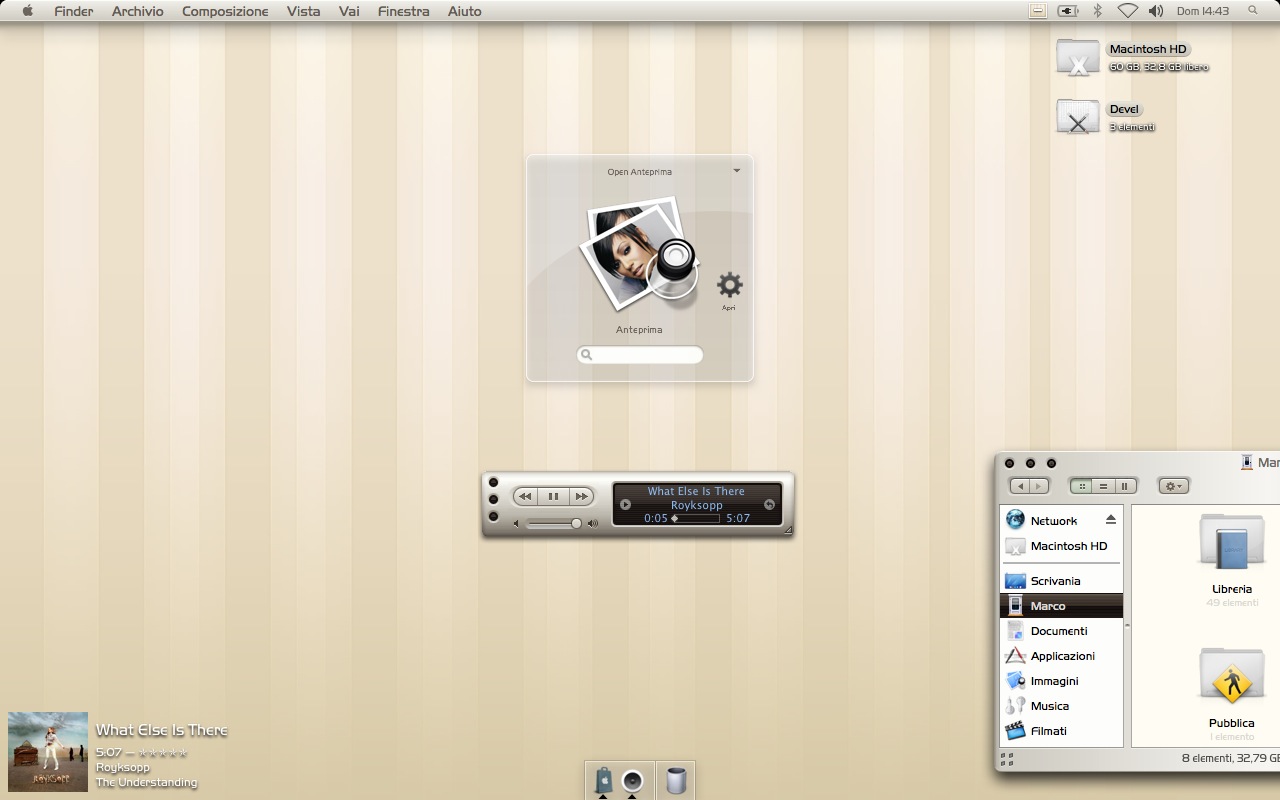
Task: Click the Spotlight search icon in menu bar
Action: [1253, 11]
